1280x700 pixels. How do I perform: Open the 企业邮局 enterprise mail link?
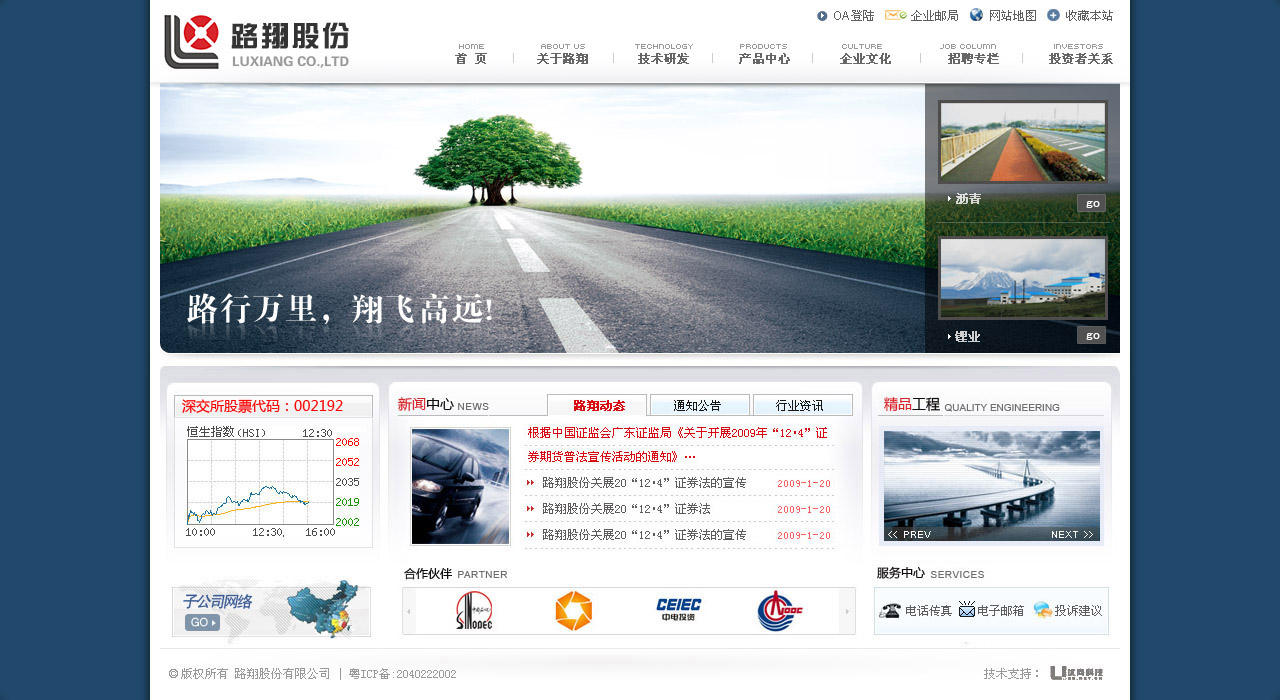pos(922,16)
